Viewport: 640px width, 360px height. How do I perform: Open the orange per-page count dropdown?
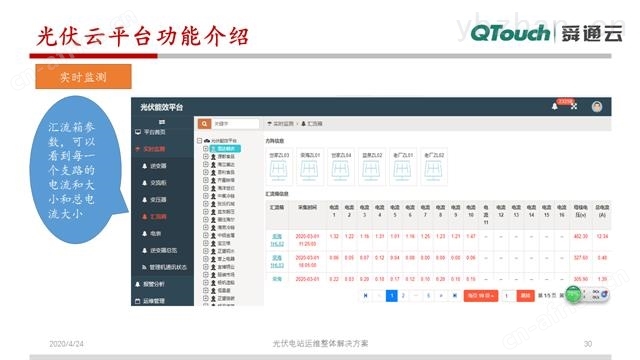click(x=481, y=296)
